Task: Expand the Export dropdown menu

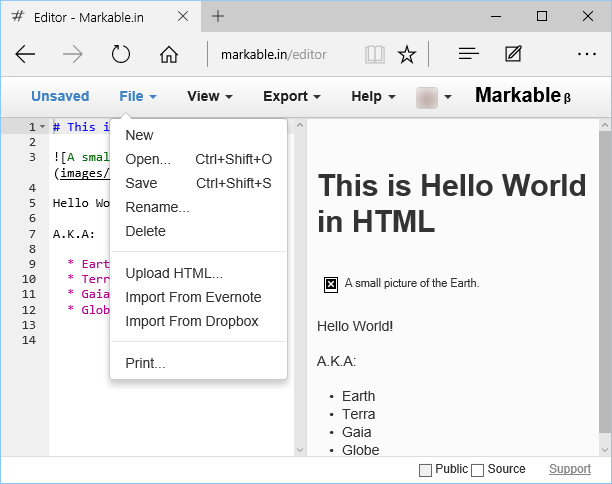Action: coord(292,96)
